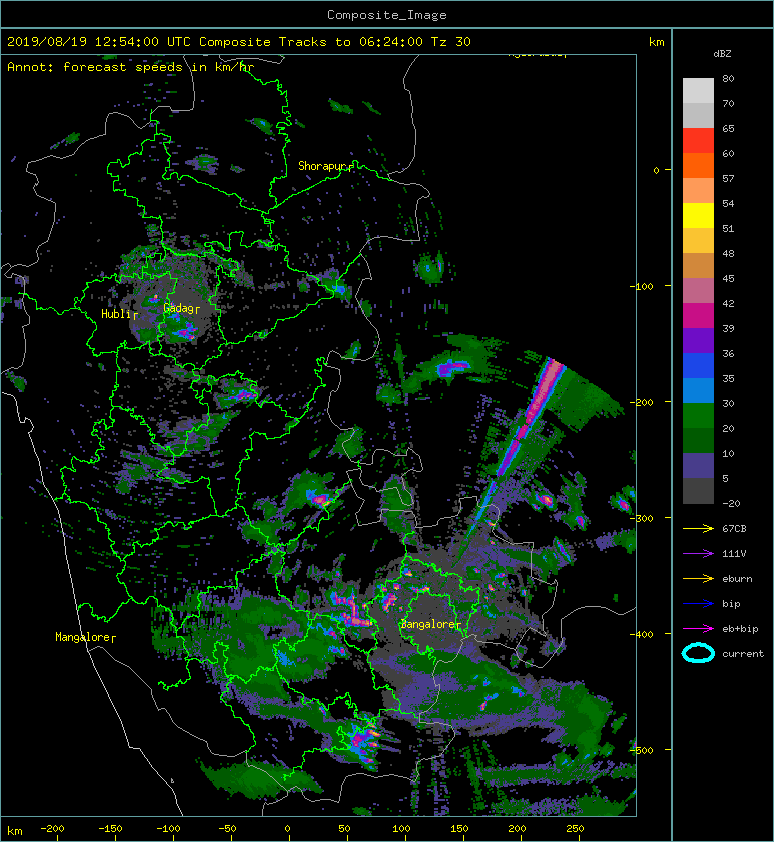Click the '50' tick on bottom axis
This screenshot has width=774, height=842.
(x=344, y=829)
